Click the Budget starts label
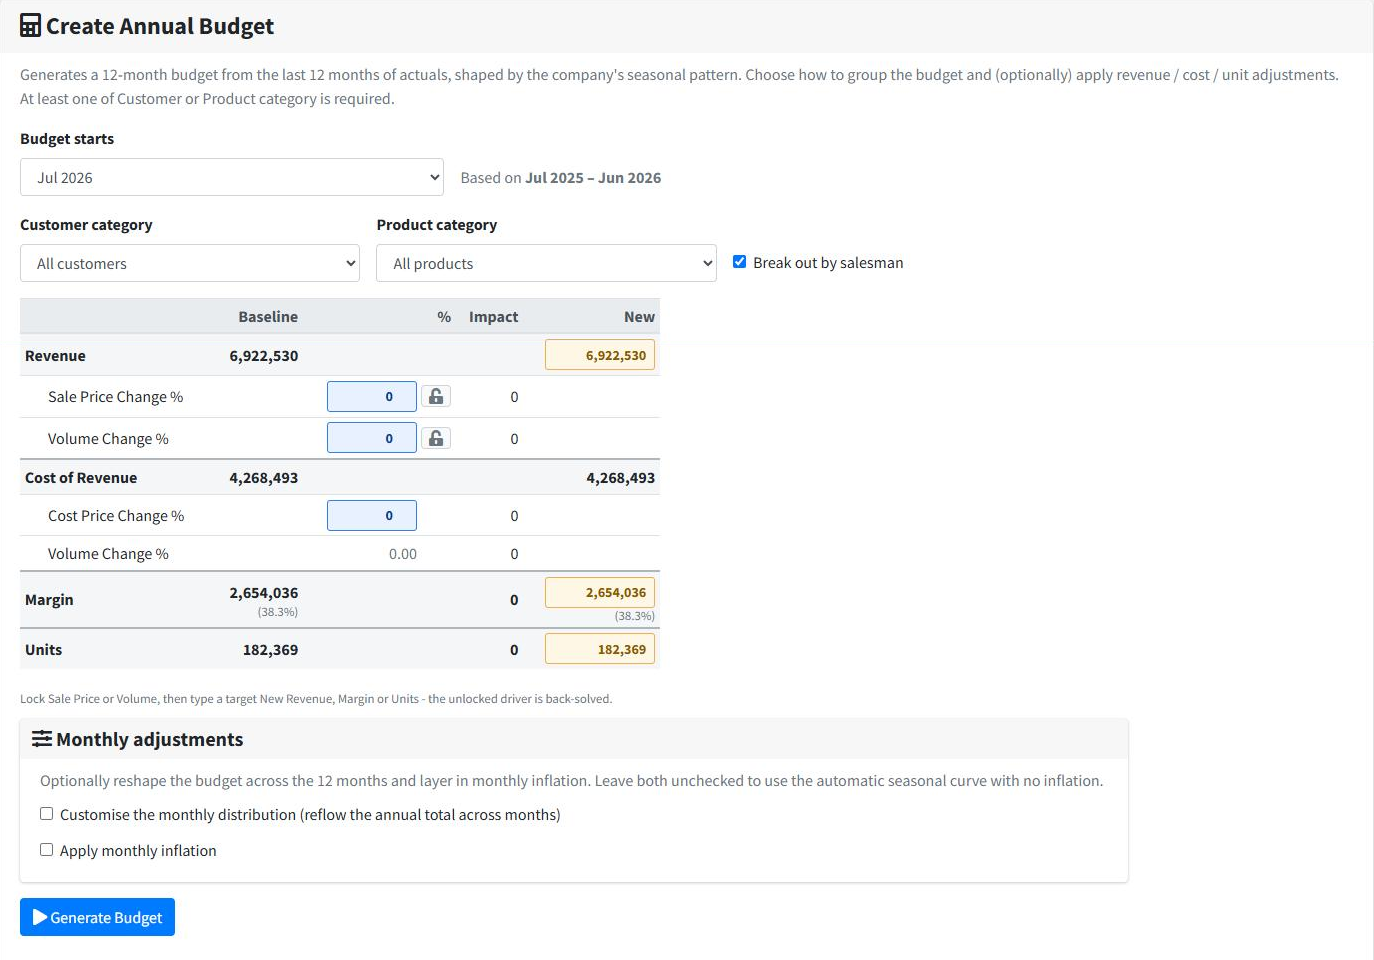The image size is (1374, 960). tap(67, 138)
